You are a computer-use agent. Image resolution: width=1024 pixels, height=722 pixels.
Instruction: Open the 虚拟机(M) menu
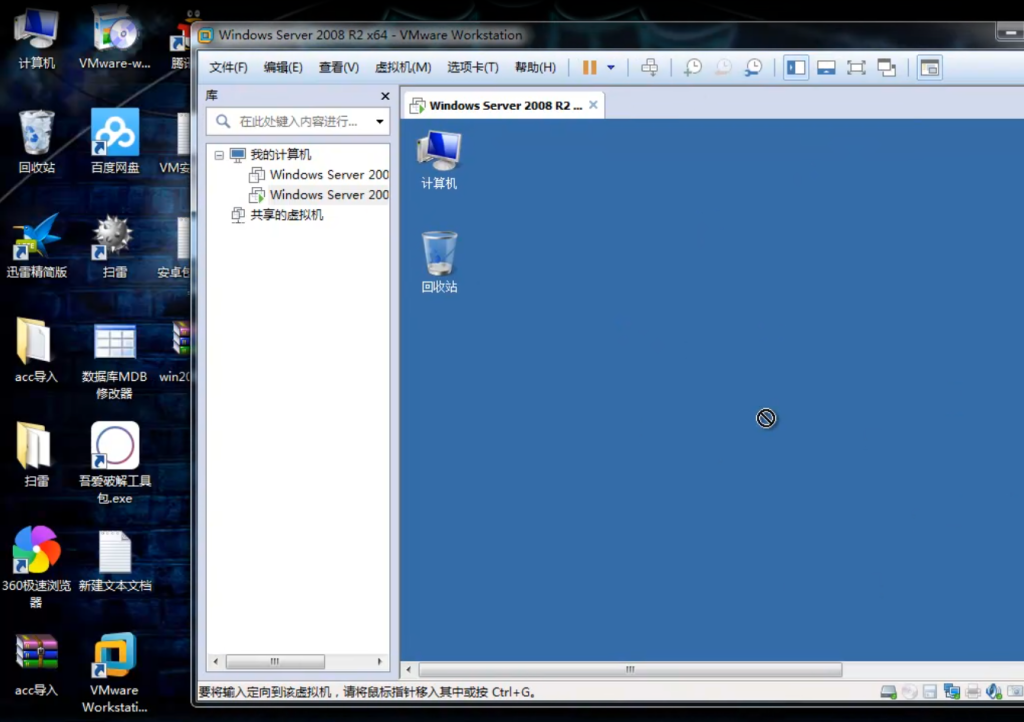point(403,67)
